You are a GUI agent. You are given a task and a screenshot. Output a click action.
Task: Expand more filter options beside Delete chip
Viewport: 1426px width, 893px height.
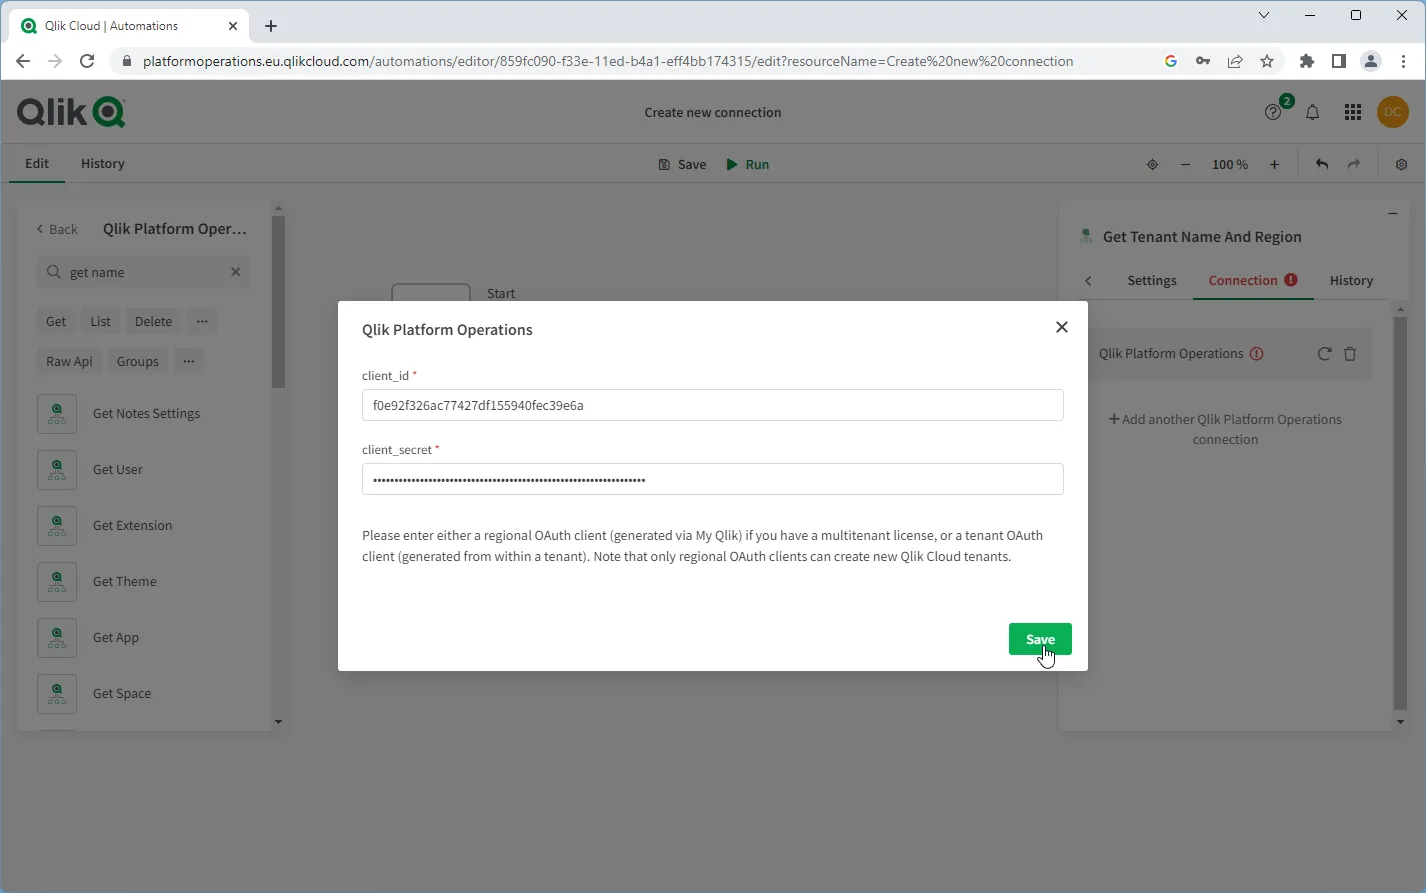point(202,321)
